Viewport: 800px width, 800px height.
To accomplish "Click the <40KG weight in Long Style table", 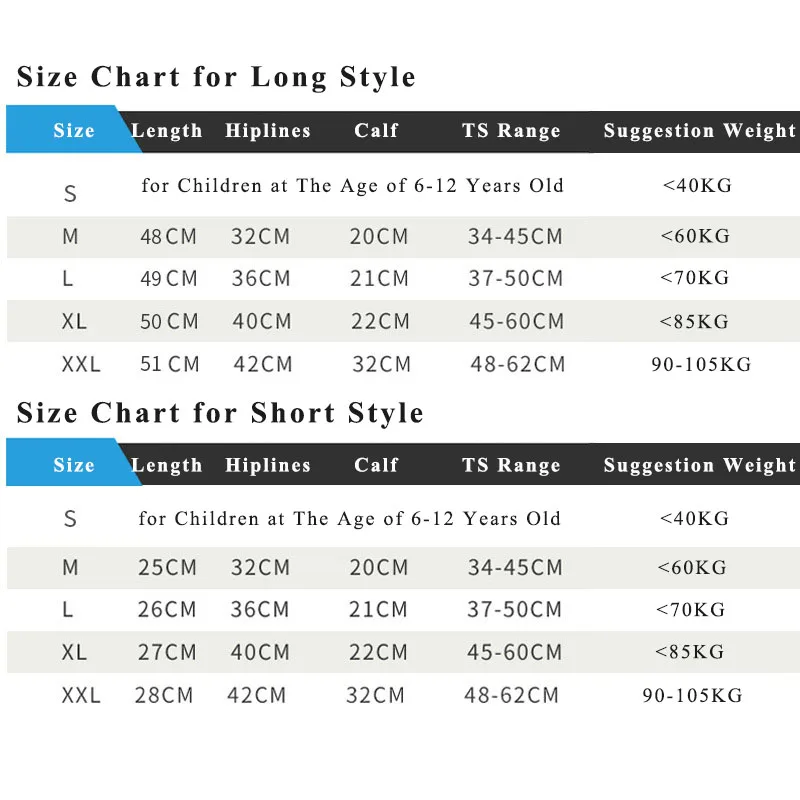I will 696,186.
